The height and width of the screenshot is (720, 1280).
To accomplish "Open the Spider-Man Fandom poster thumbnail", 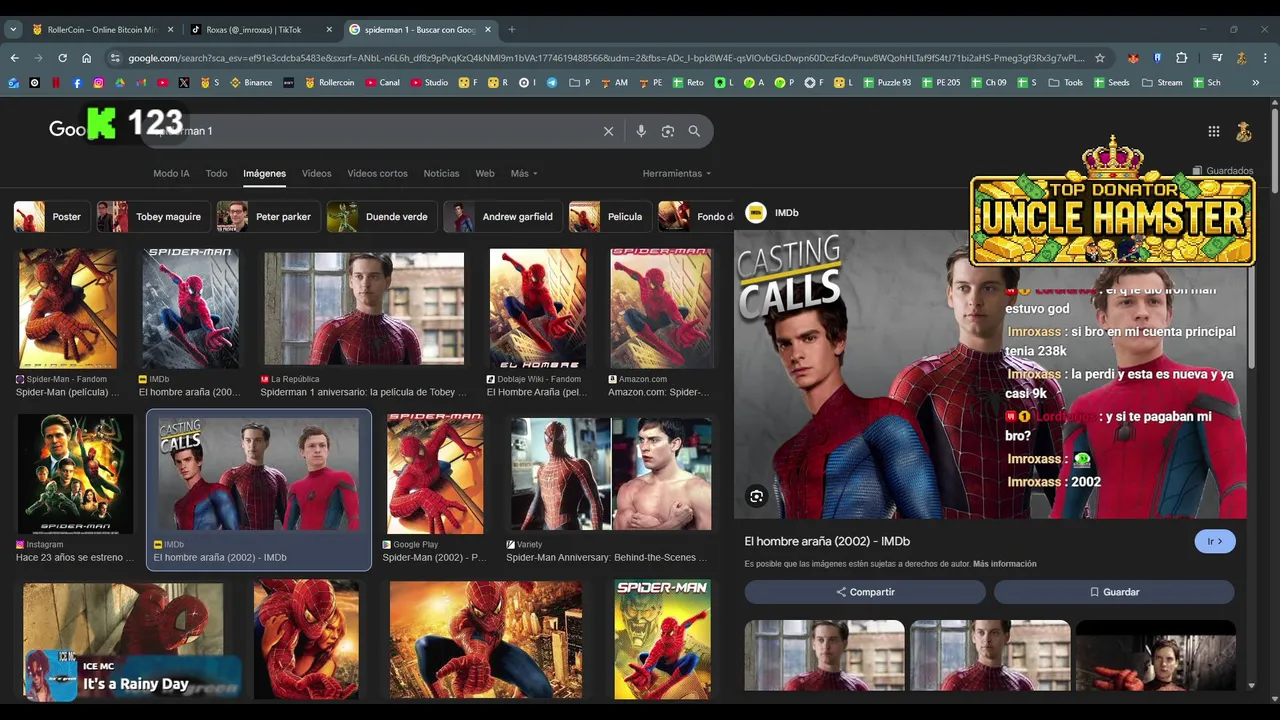I will click(x=67, y=310).
